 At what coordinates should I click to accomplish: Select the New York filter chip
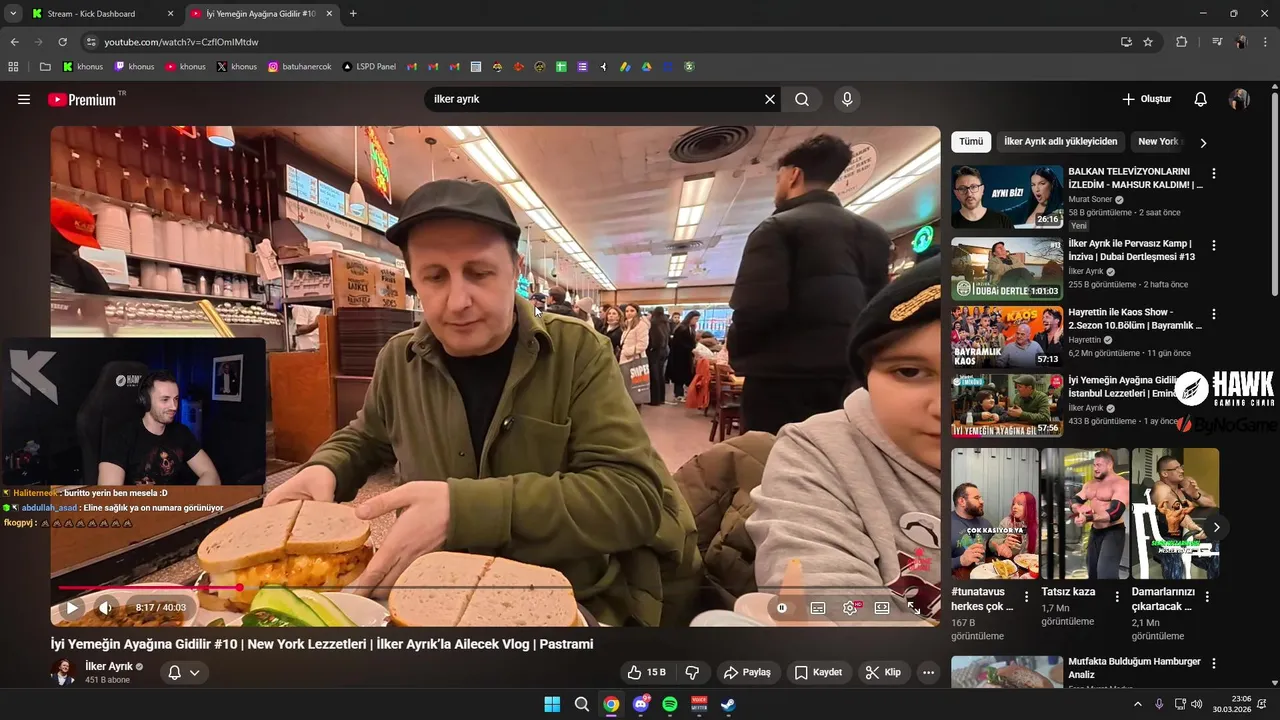click(1157, 142)
